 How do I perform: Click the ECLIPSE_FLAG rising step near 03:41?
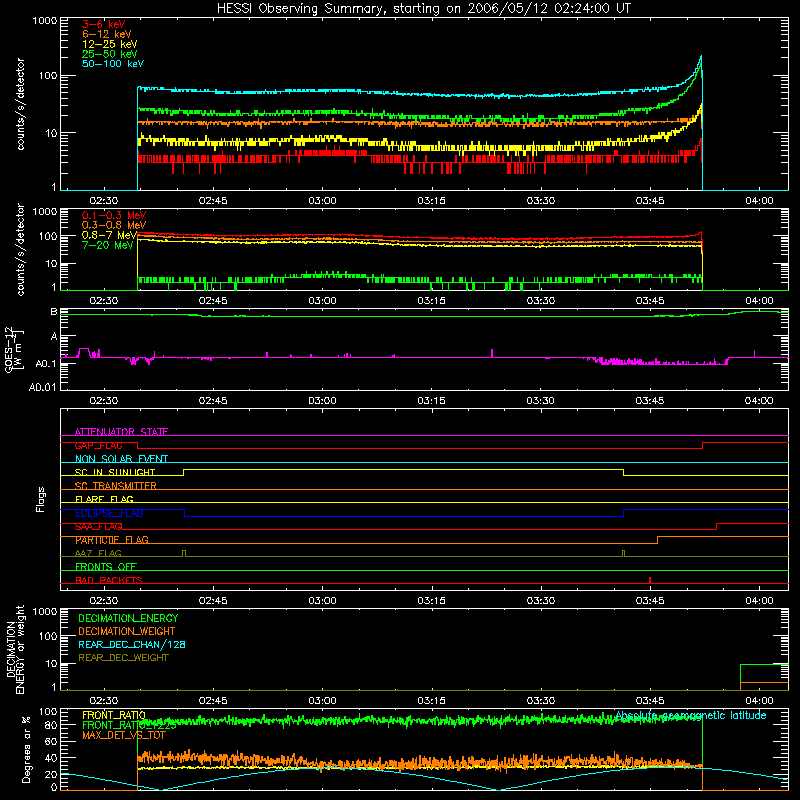623,513
